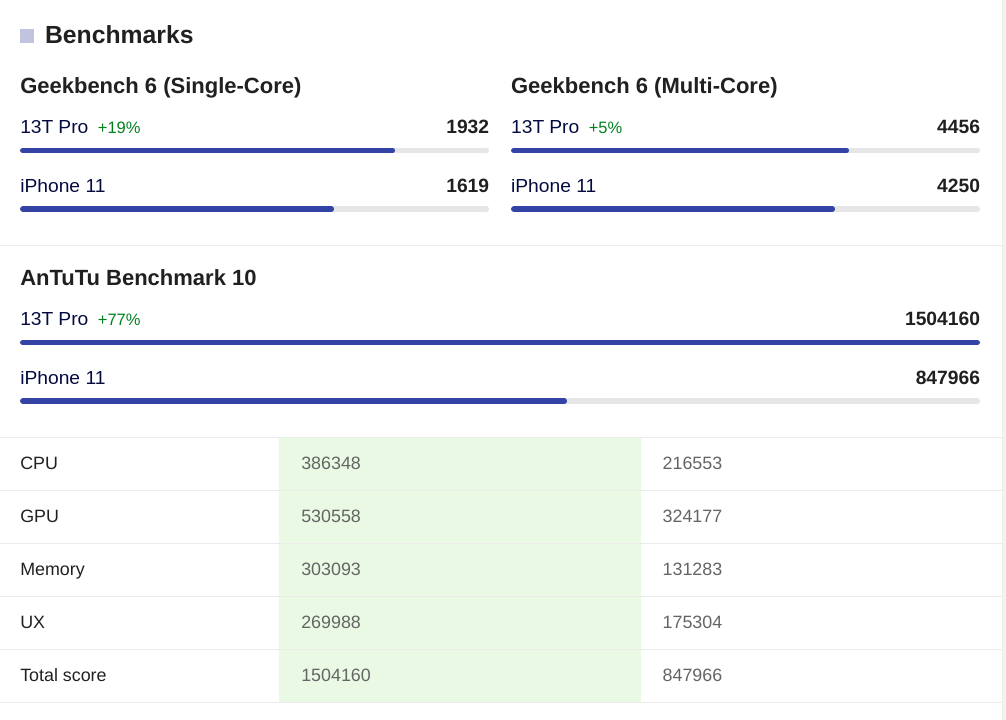Click the AnTuTu score 1504160 beside 13T Pro
Screen dimensions: 1006x720
click(942, 318)
